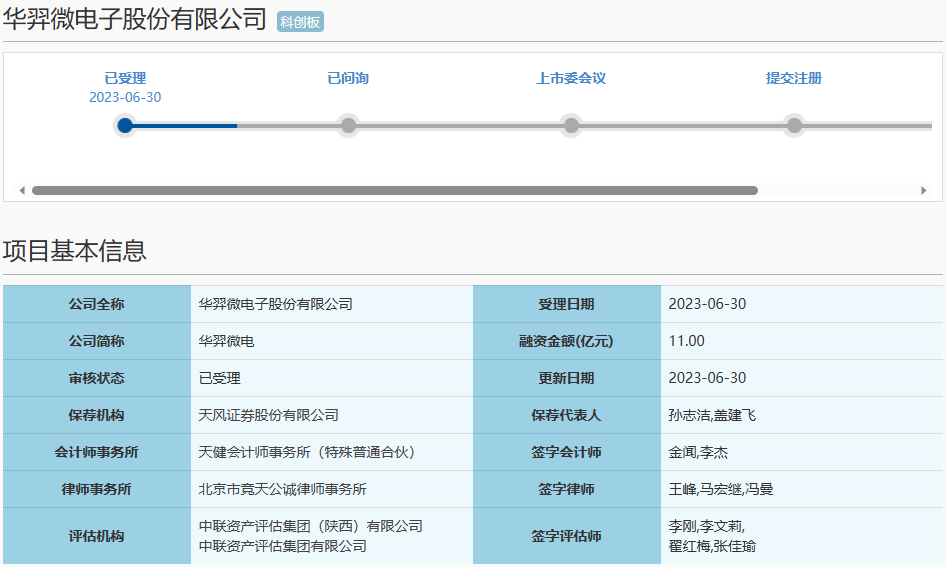Click the 中联资产评估集团有限公司 line
This screenshot has width=947, height=567.
[283, 546]
